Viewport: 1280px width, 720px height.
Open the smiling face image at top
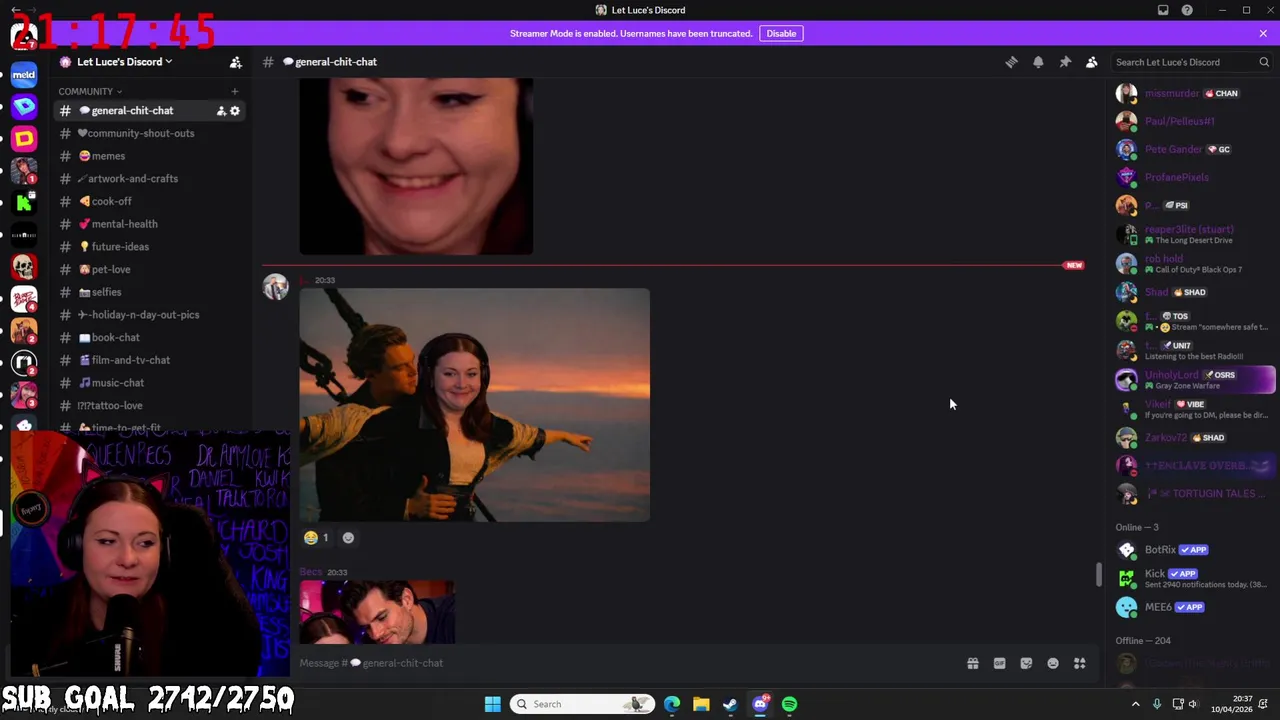[x=416, y=166]
